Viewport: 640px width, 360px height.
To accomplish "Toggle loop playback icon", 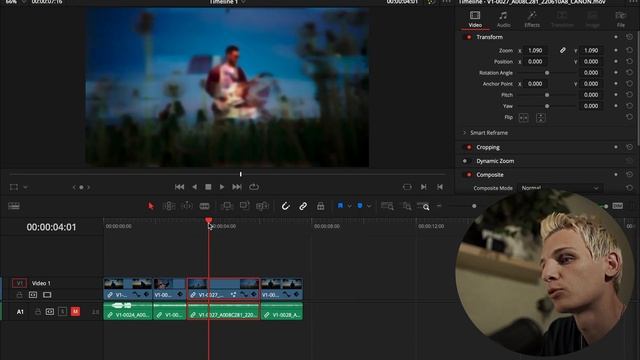I will 254,187.
